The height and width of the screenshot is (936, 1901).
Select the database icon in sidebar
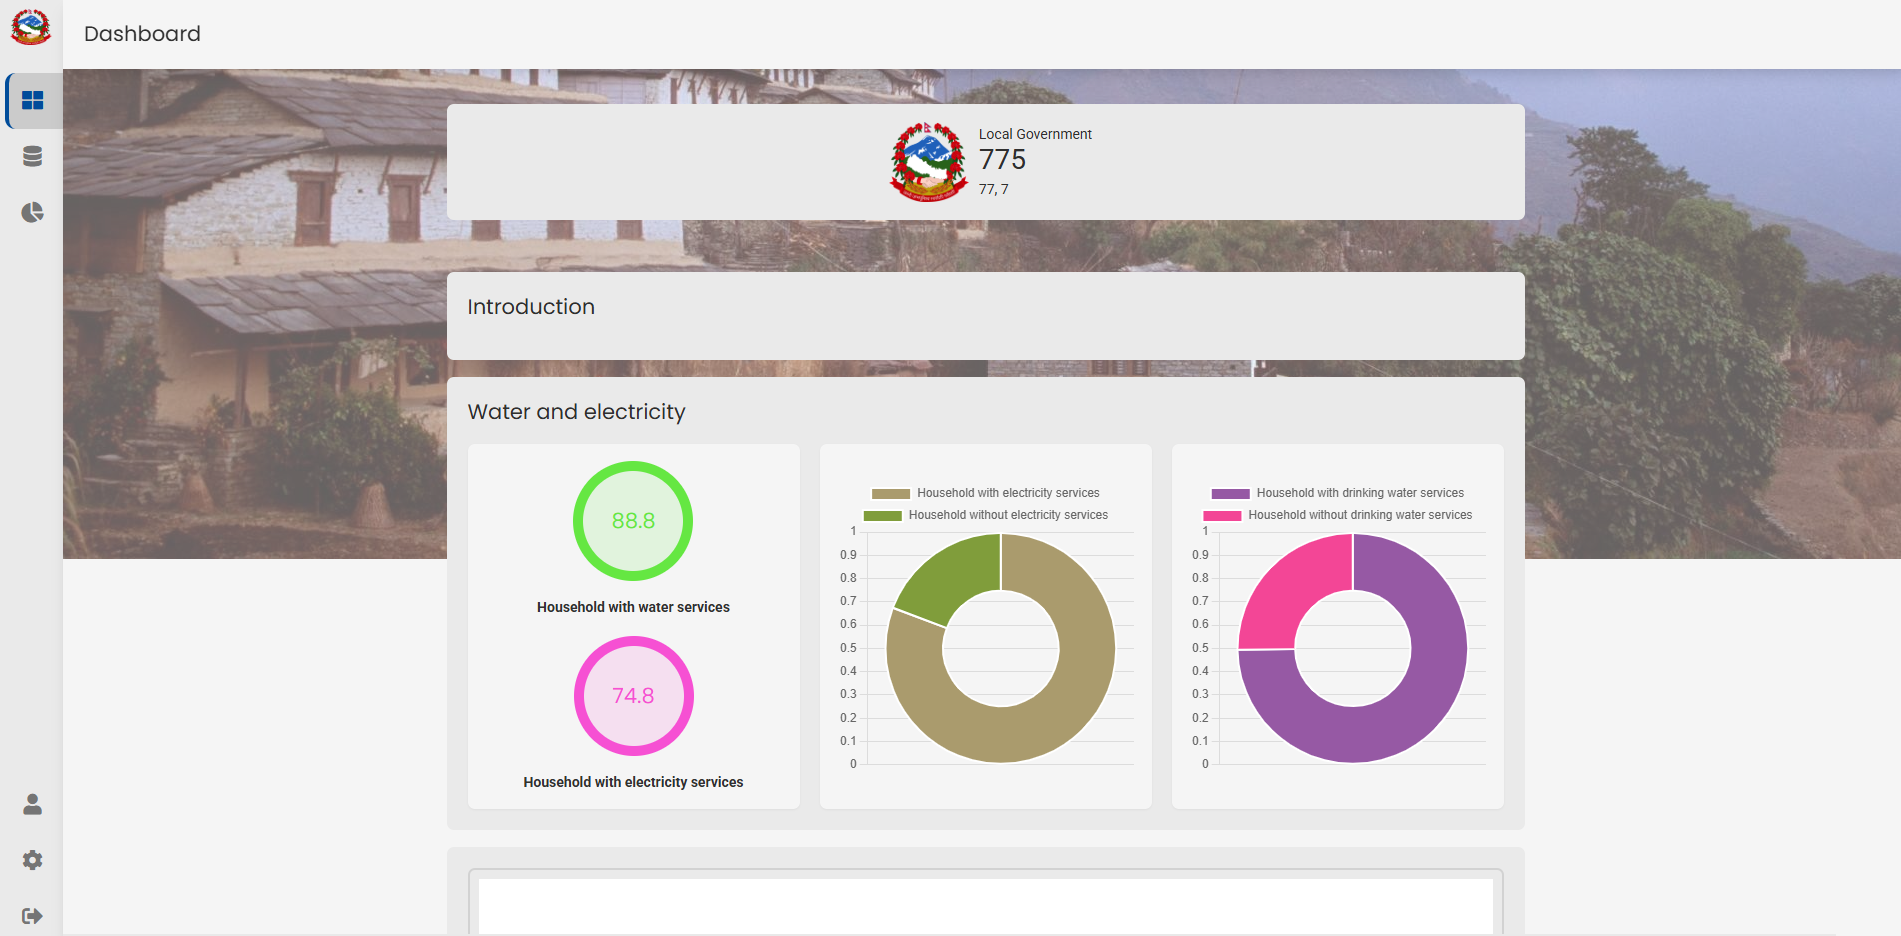click(x=33, y=156)
